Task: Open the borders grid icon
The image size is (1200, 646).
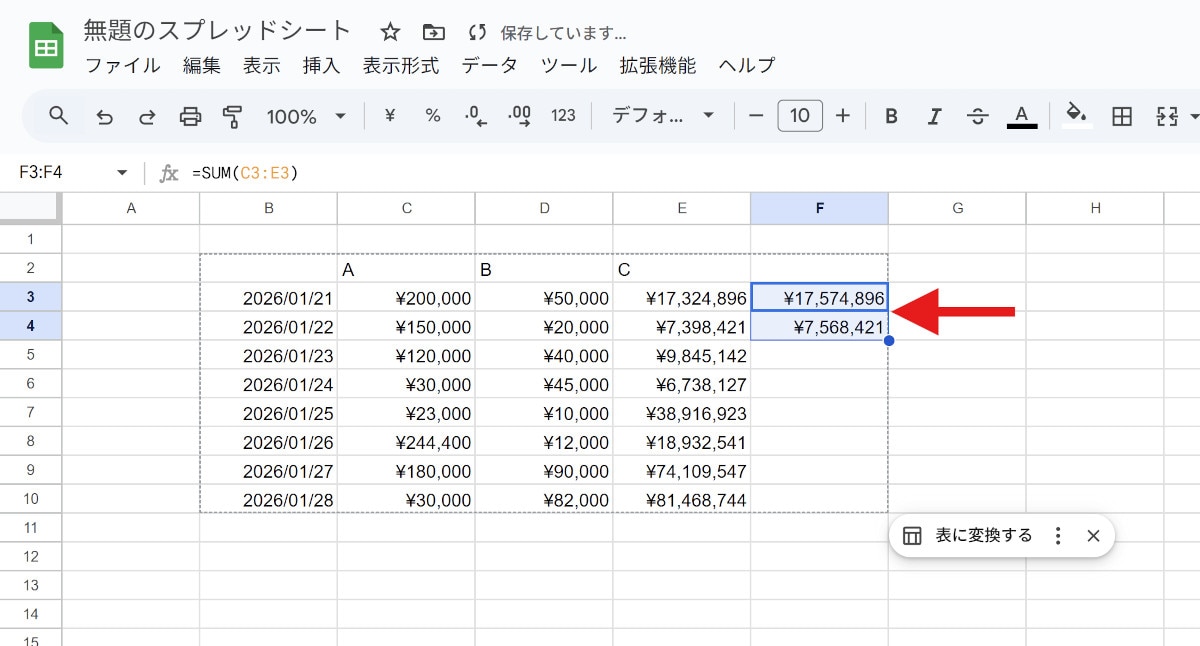Action: pos(1122,116)
